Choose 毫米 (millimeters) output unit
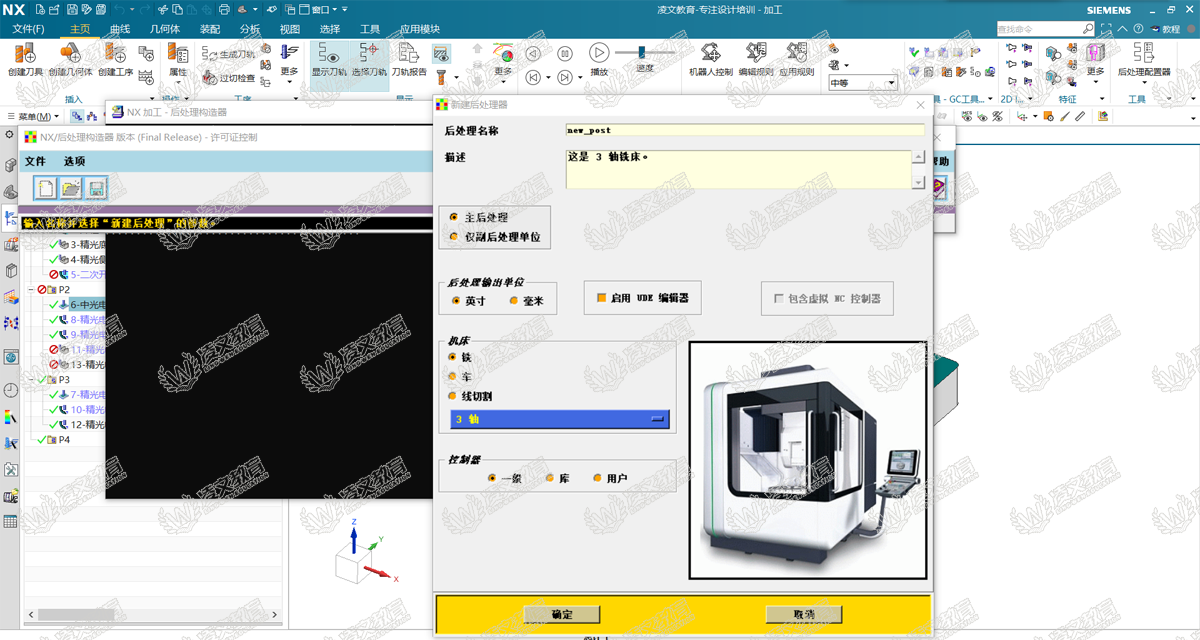1200x640 pixels. tap(514, 300)
